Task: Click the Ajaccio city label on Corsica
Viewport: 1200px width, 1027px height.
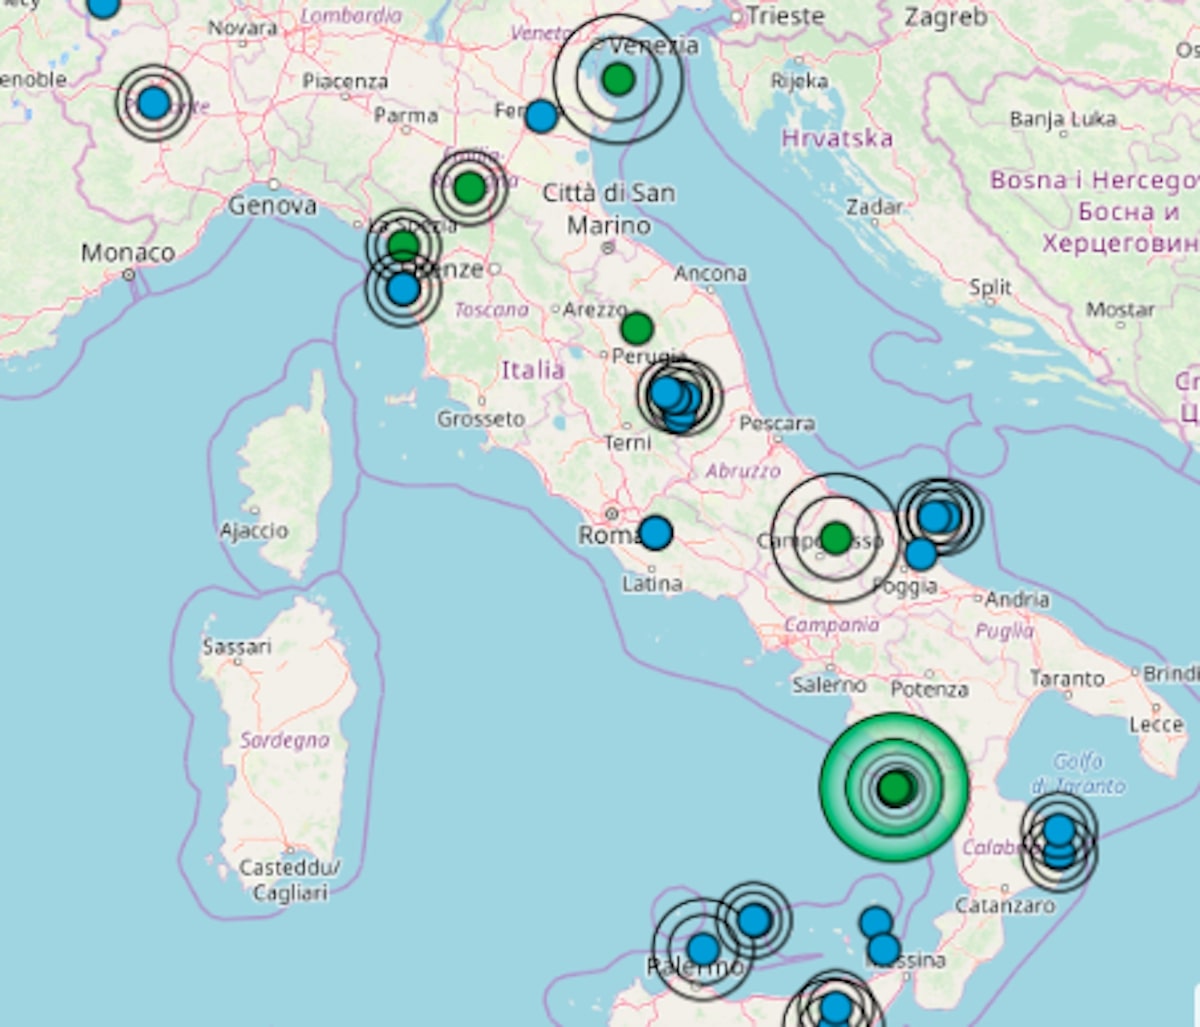Action: click(x=254, y=530)
